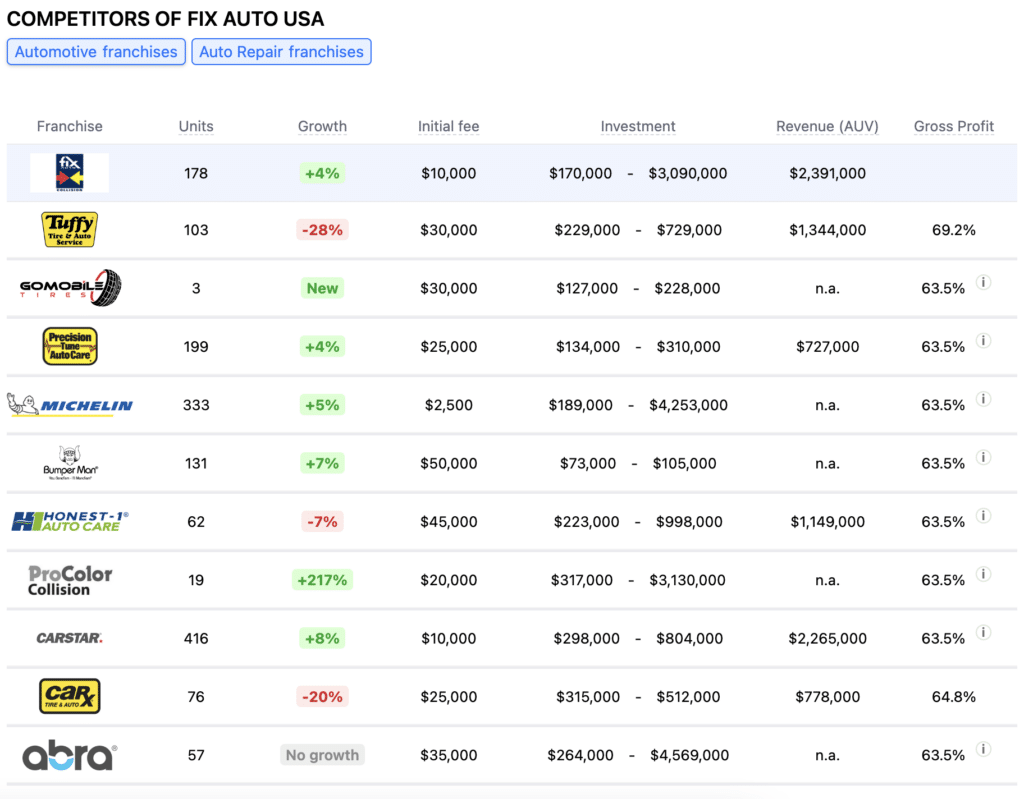Select the +7% growth badge
The width and height of the screenshot is (1024, 799).
(x=322, y=464)
